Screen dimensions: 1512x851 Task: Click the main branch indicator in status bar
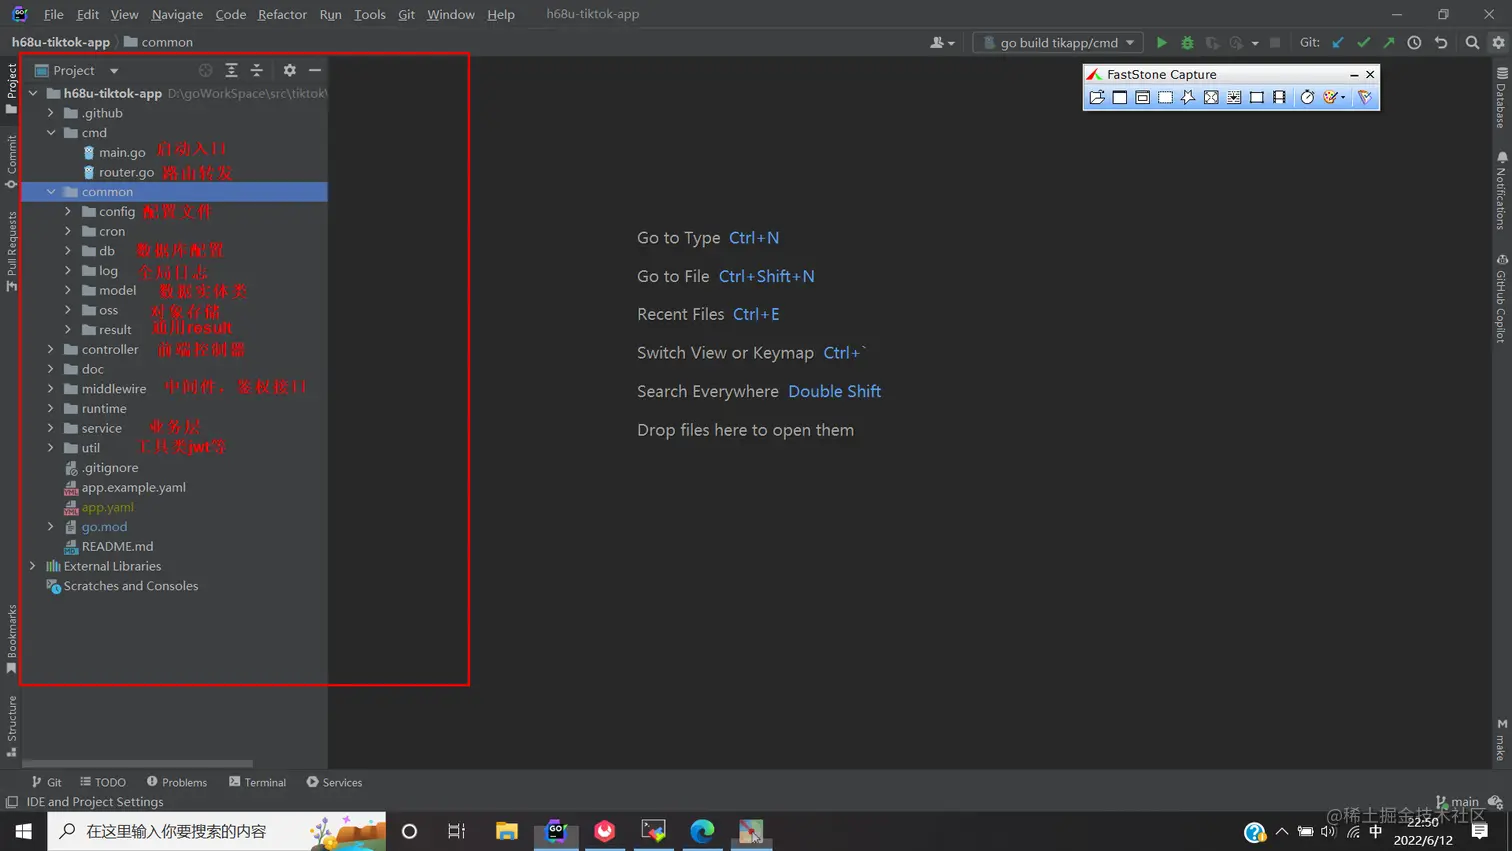[1457, 802]
